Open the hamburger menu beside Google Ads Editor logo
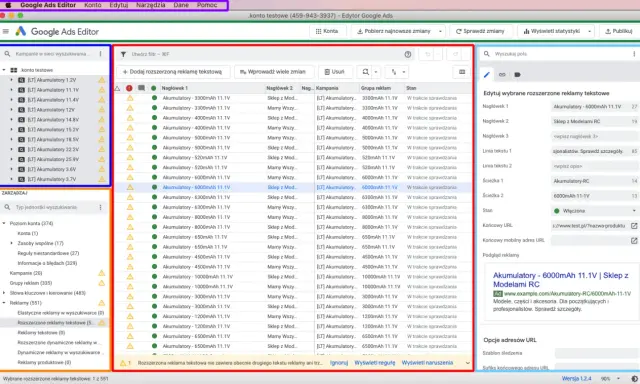The image size is (640, 384). pos(6,31)
